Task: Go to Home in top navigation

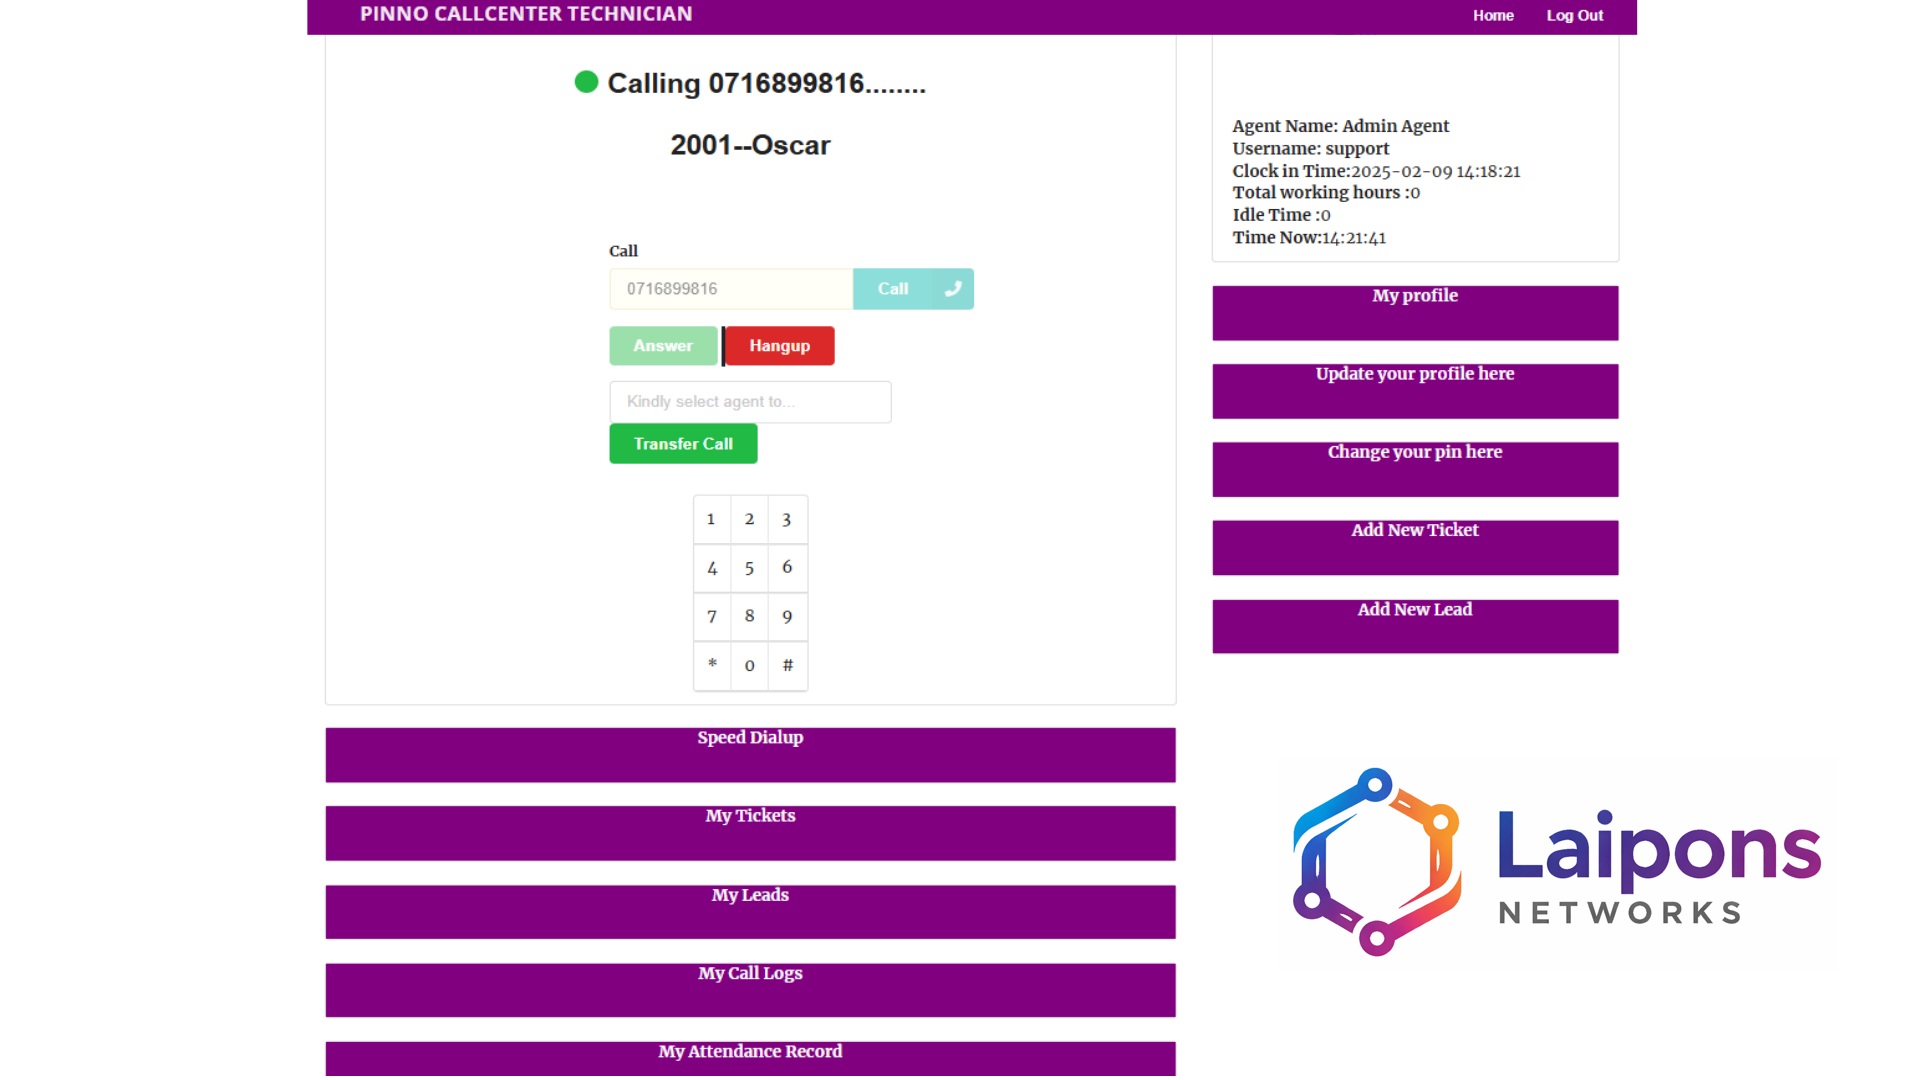Action: pyautogui.click(x=1492, y=15)
